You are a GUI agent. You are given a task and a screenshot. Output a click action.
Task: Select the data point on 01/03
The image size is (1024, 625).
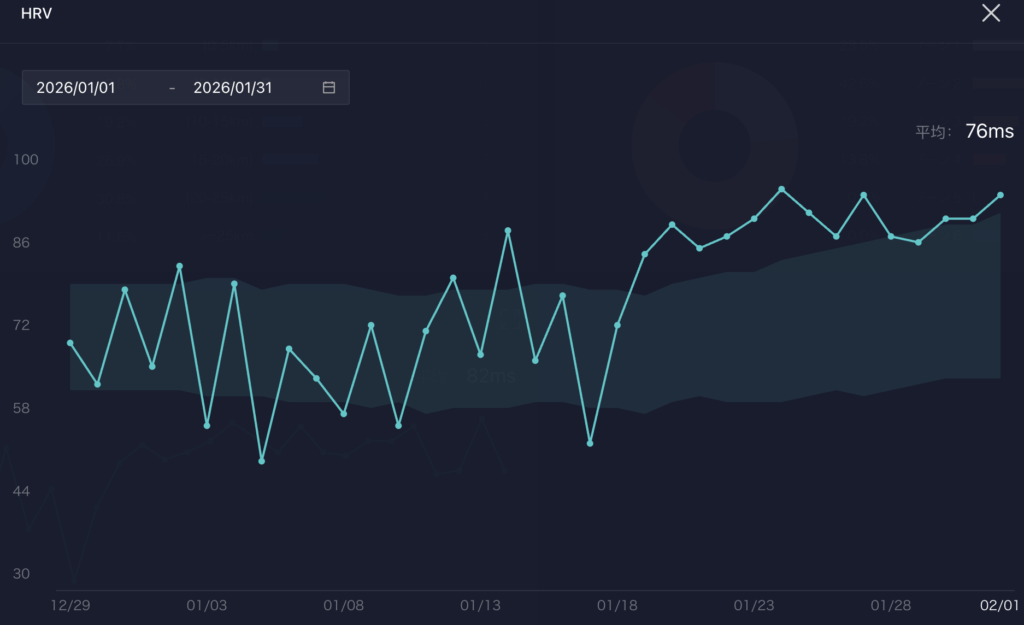pos(207,426)
